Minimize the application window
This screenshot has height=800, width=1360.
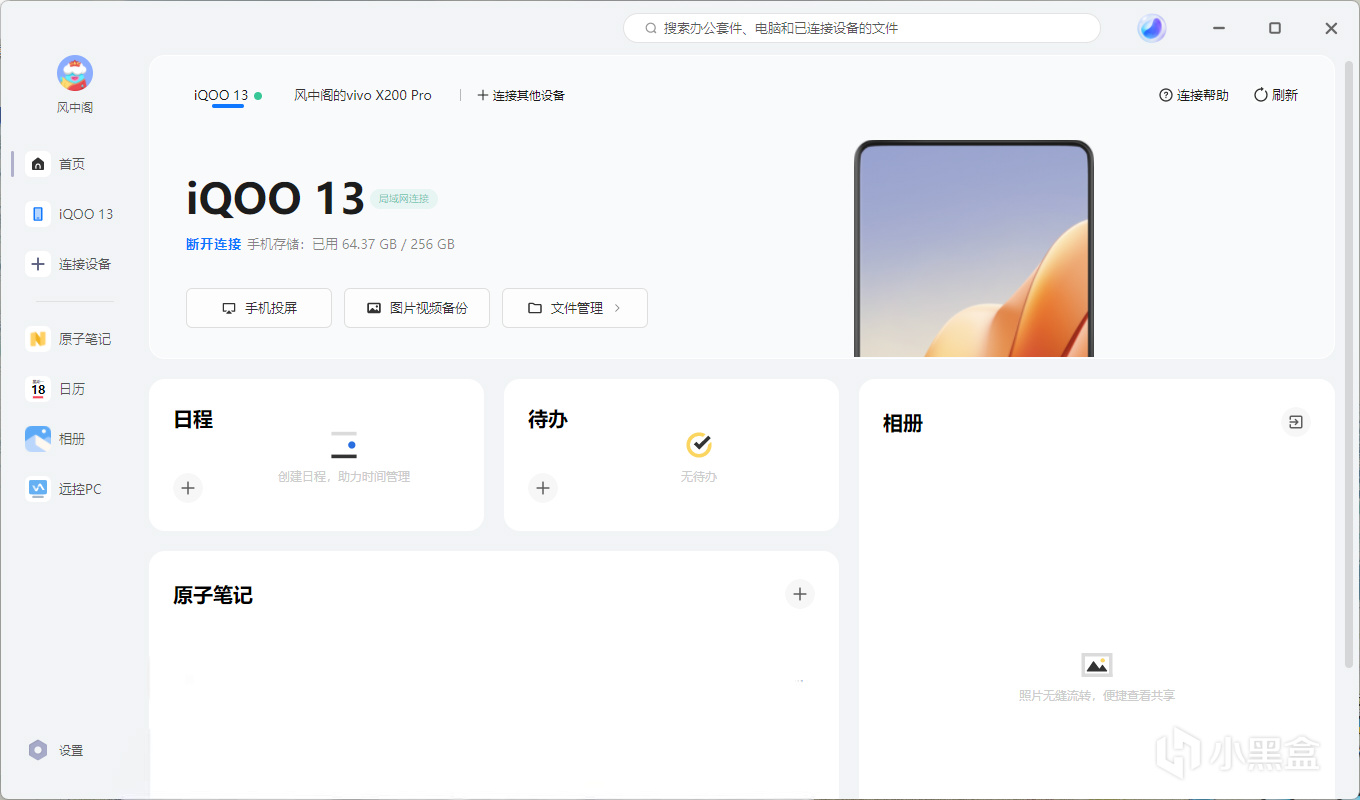click(x=1219, y=28)
